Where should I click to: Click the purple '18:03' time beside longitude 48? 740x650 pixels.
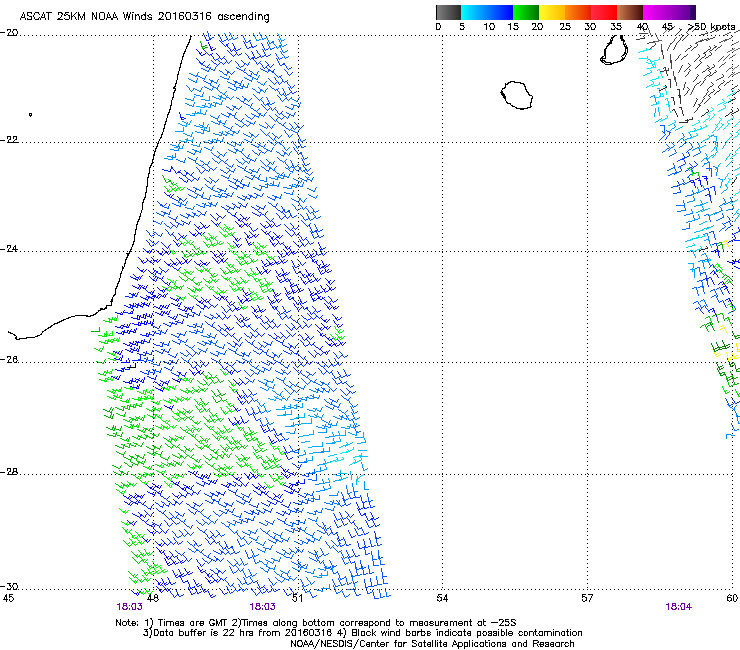pos(129,607)
